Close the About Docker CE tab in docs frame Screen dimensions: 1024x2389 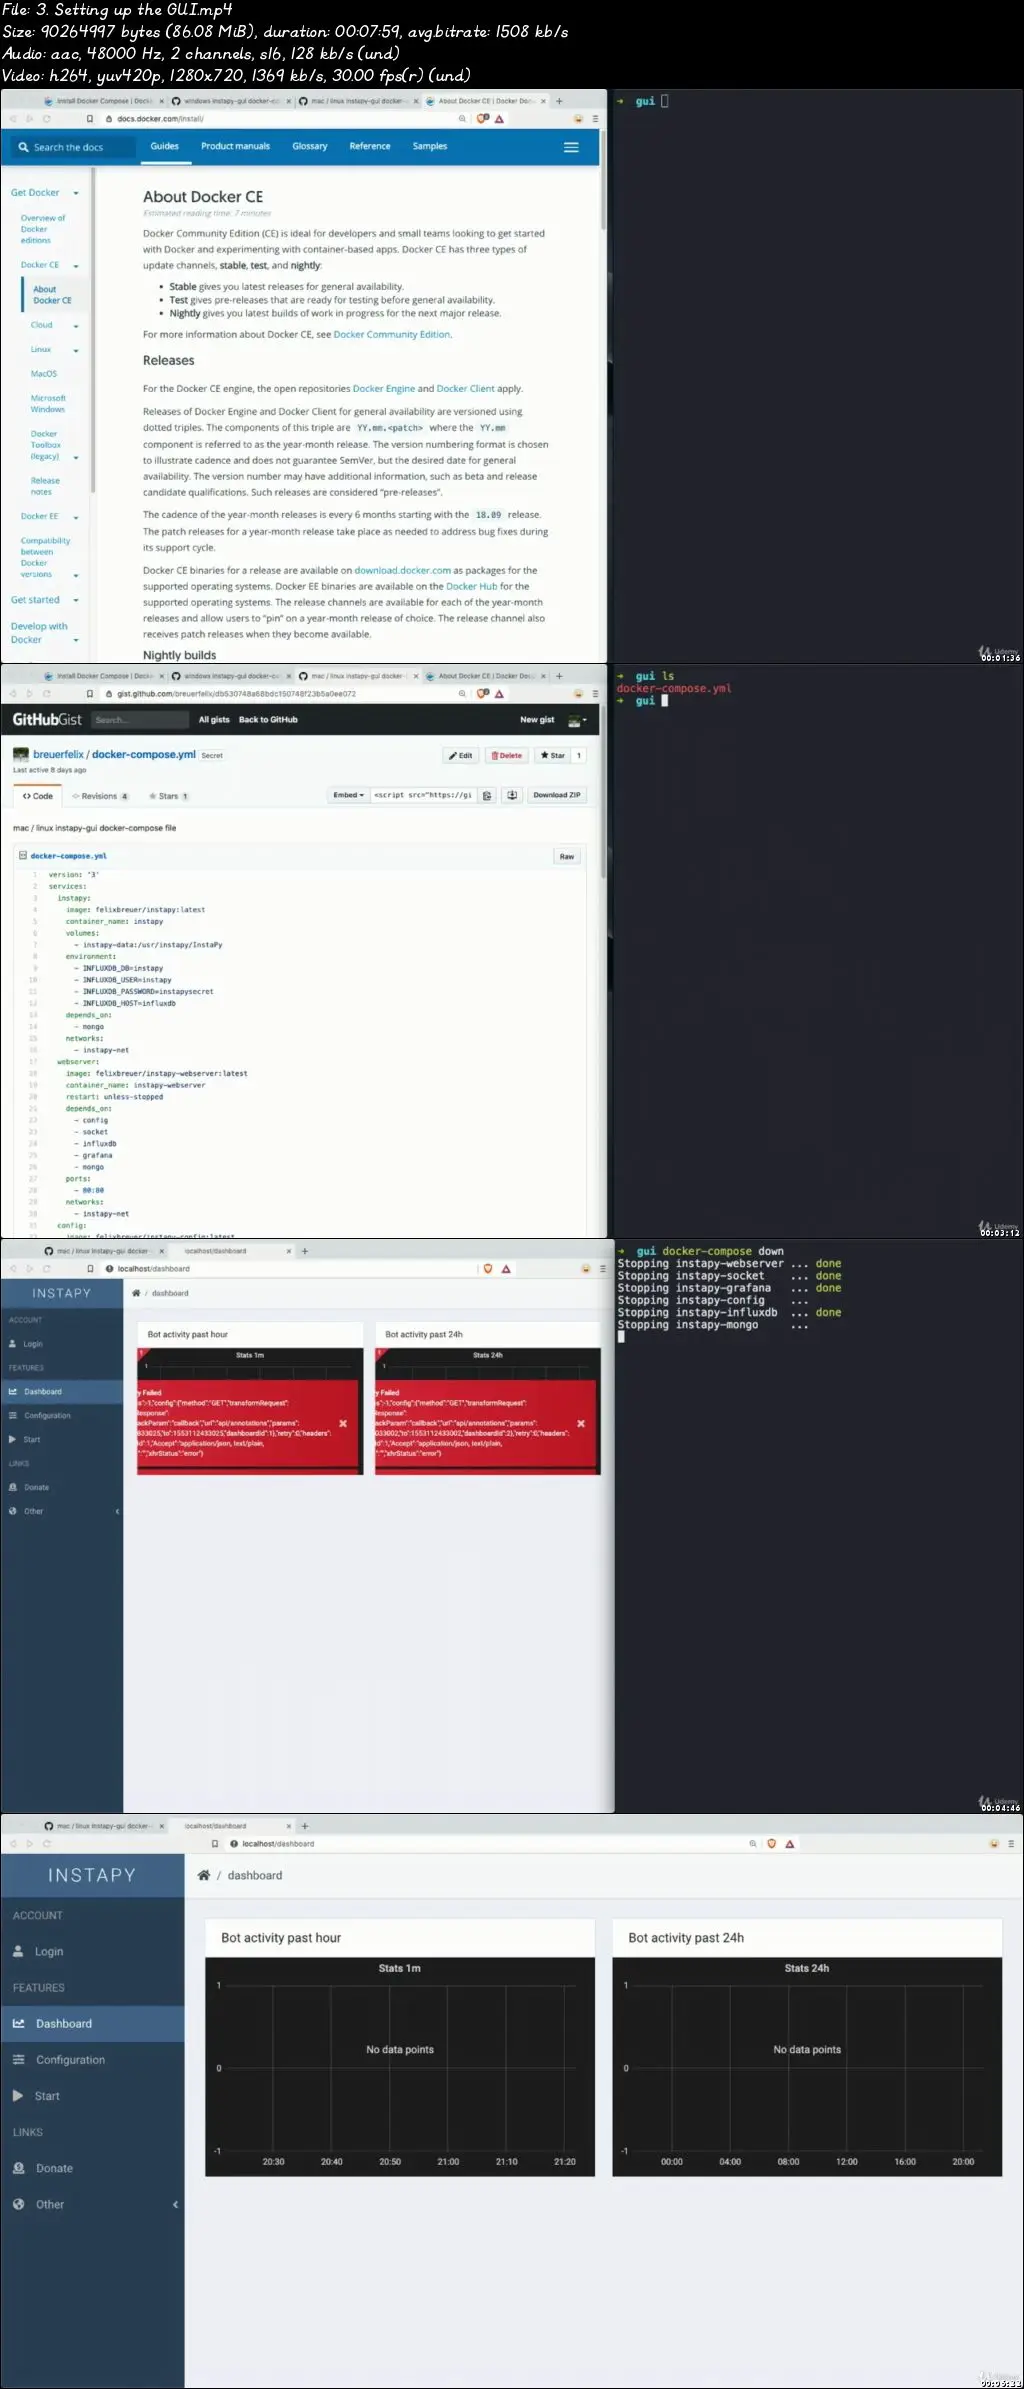tap(544, 101)
